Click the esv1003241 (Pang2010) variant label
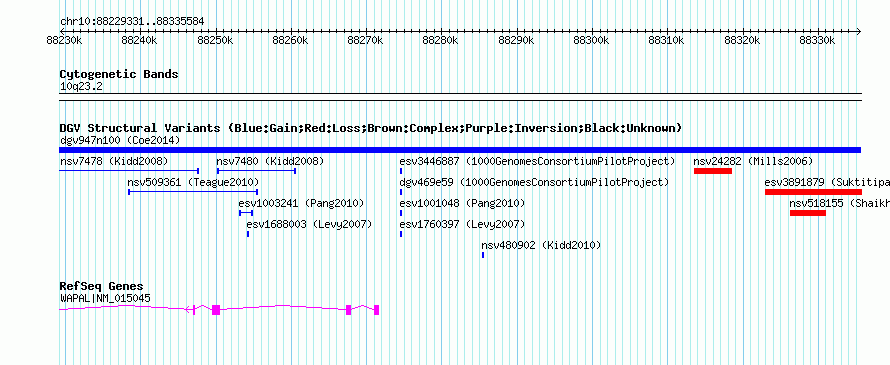890x365 pixels. point(301,203)
